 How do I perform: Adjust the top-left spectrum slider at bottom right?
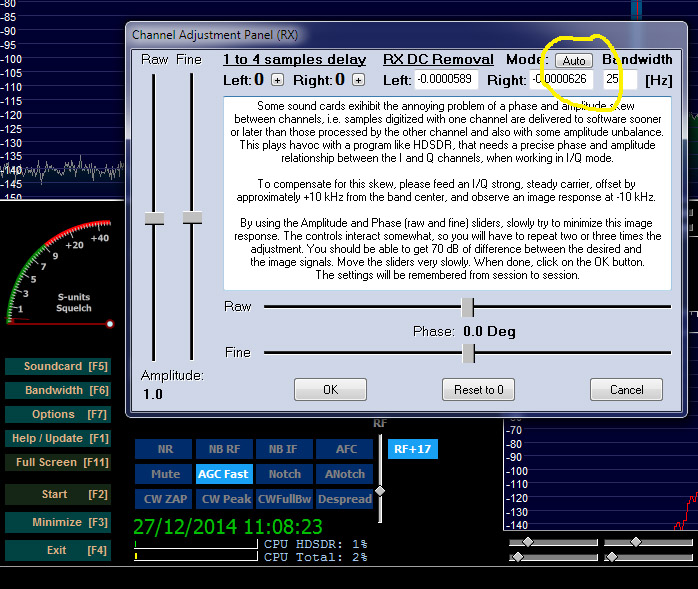528,542
